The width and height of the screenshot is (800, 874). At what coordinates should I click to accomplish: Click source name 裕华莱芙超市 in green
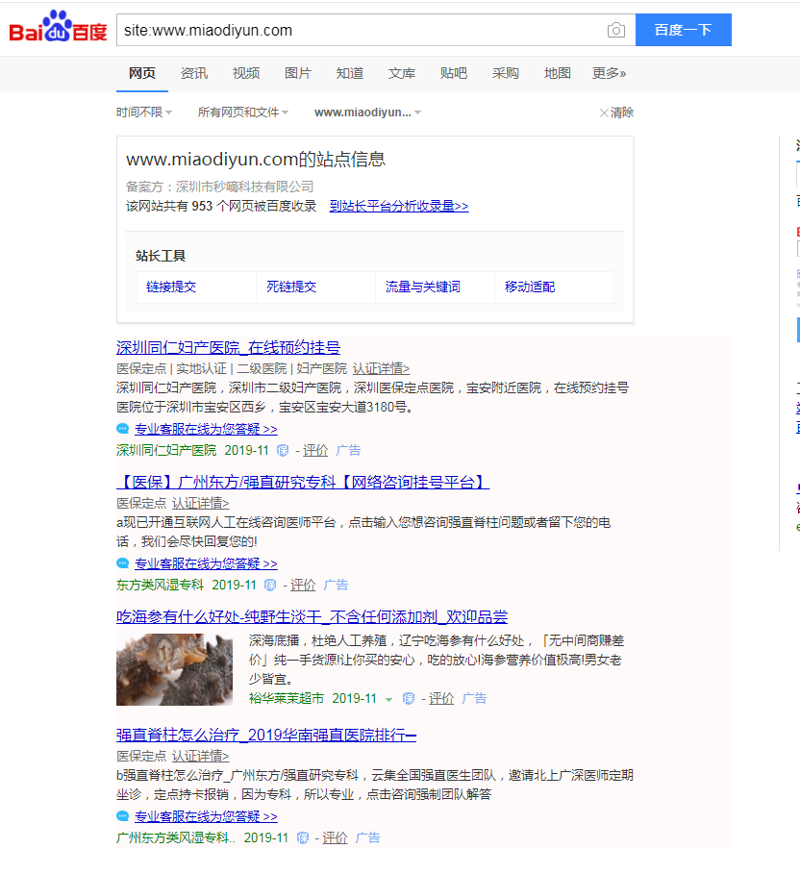tap(286, 698)
